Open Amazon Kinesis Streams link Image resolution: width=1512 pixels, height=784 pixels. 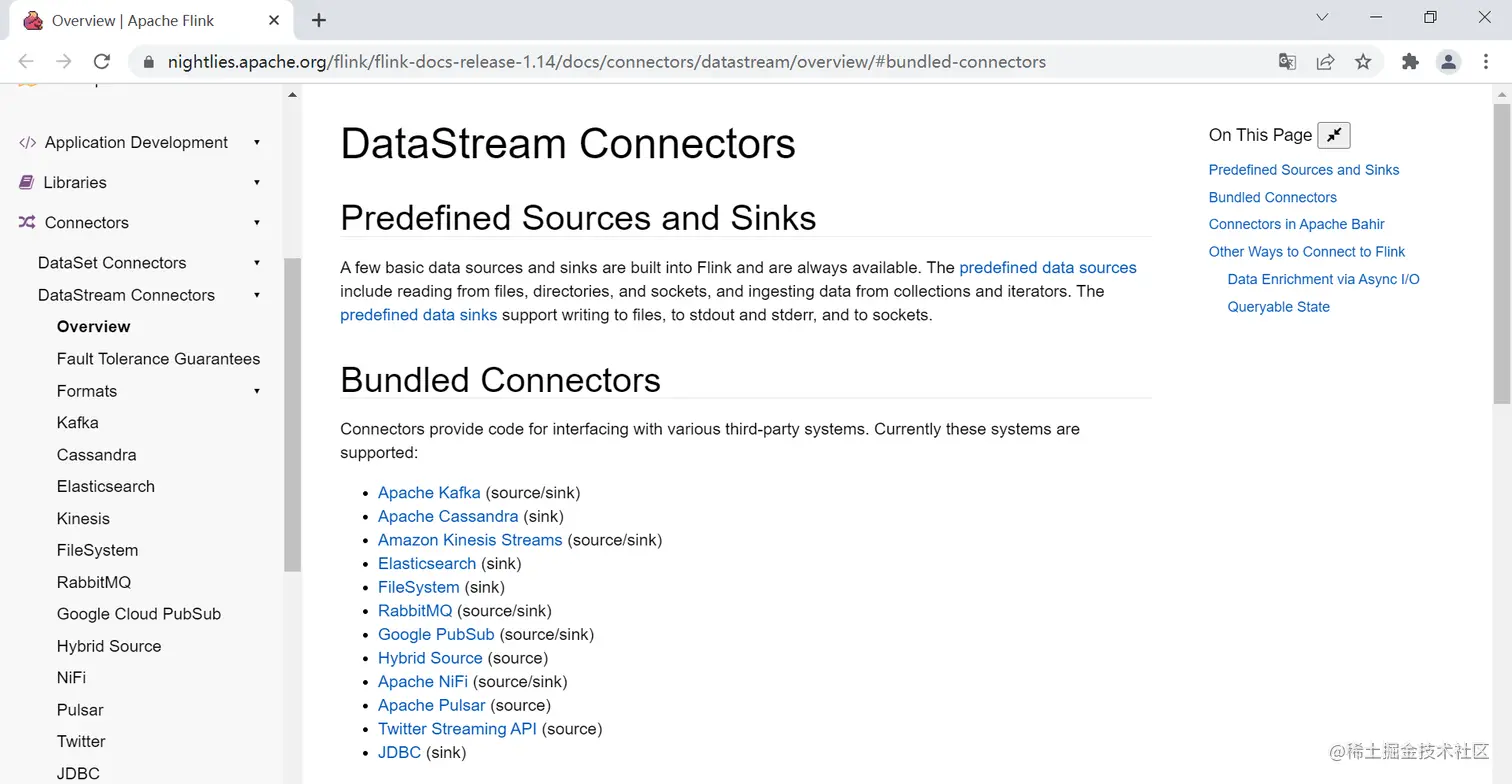tap(470, 540)
